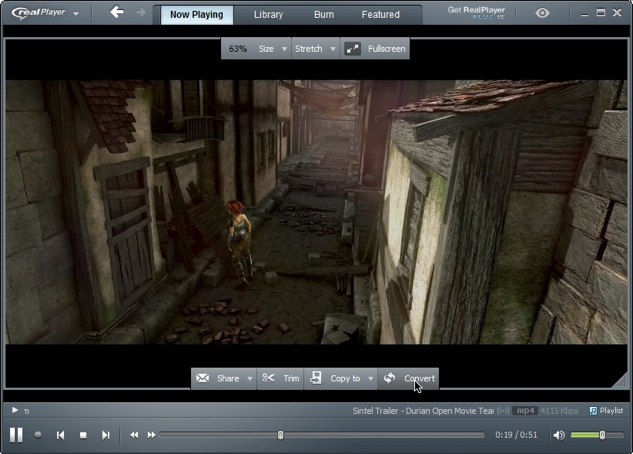Image resolution: width=633 pixels, height=454 pixels.
Task: Switch to Featured tab
Action: (x=381, y=15)
